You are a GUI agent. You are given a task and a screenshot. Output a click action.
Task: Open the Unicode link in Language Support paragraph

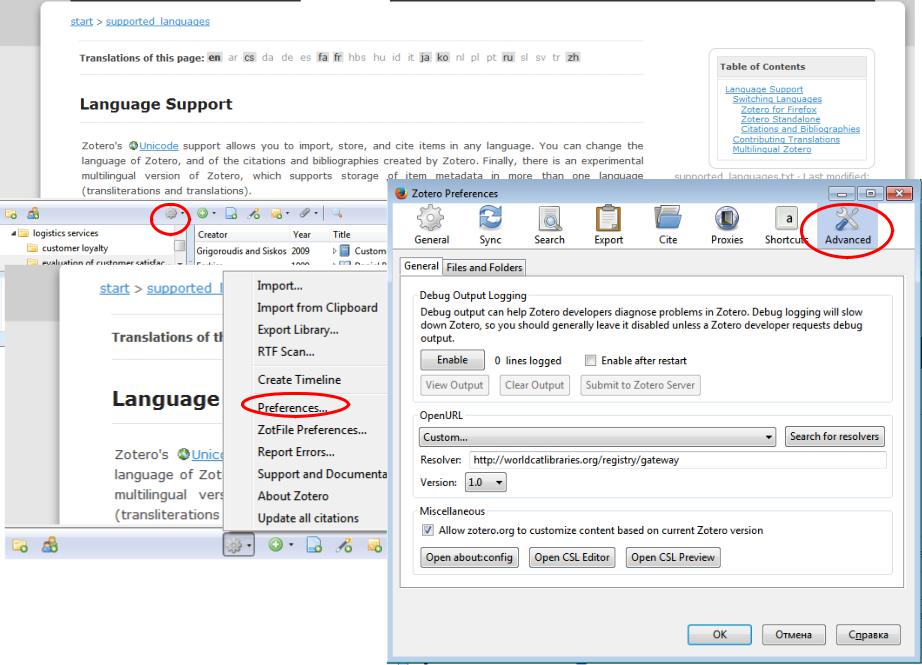click(158, 146)
